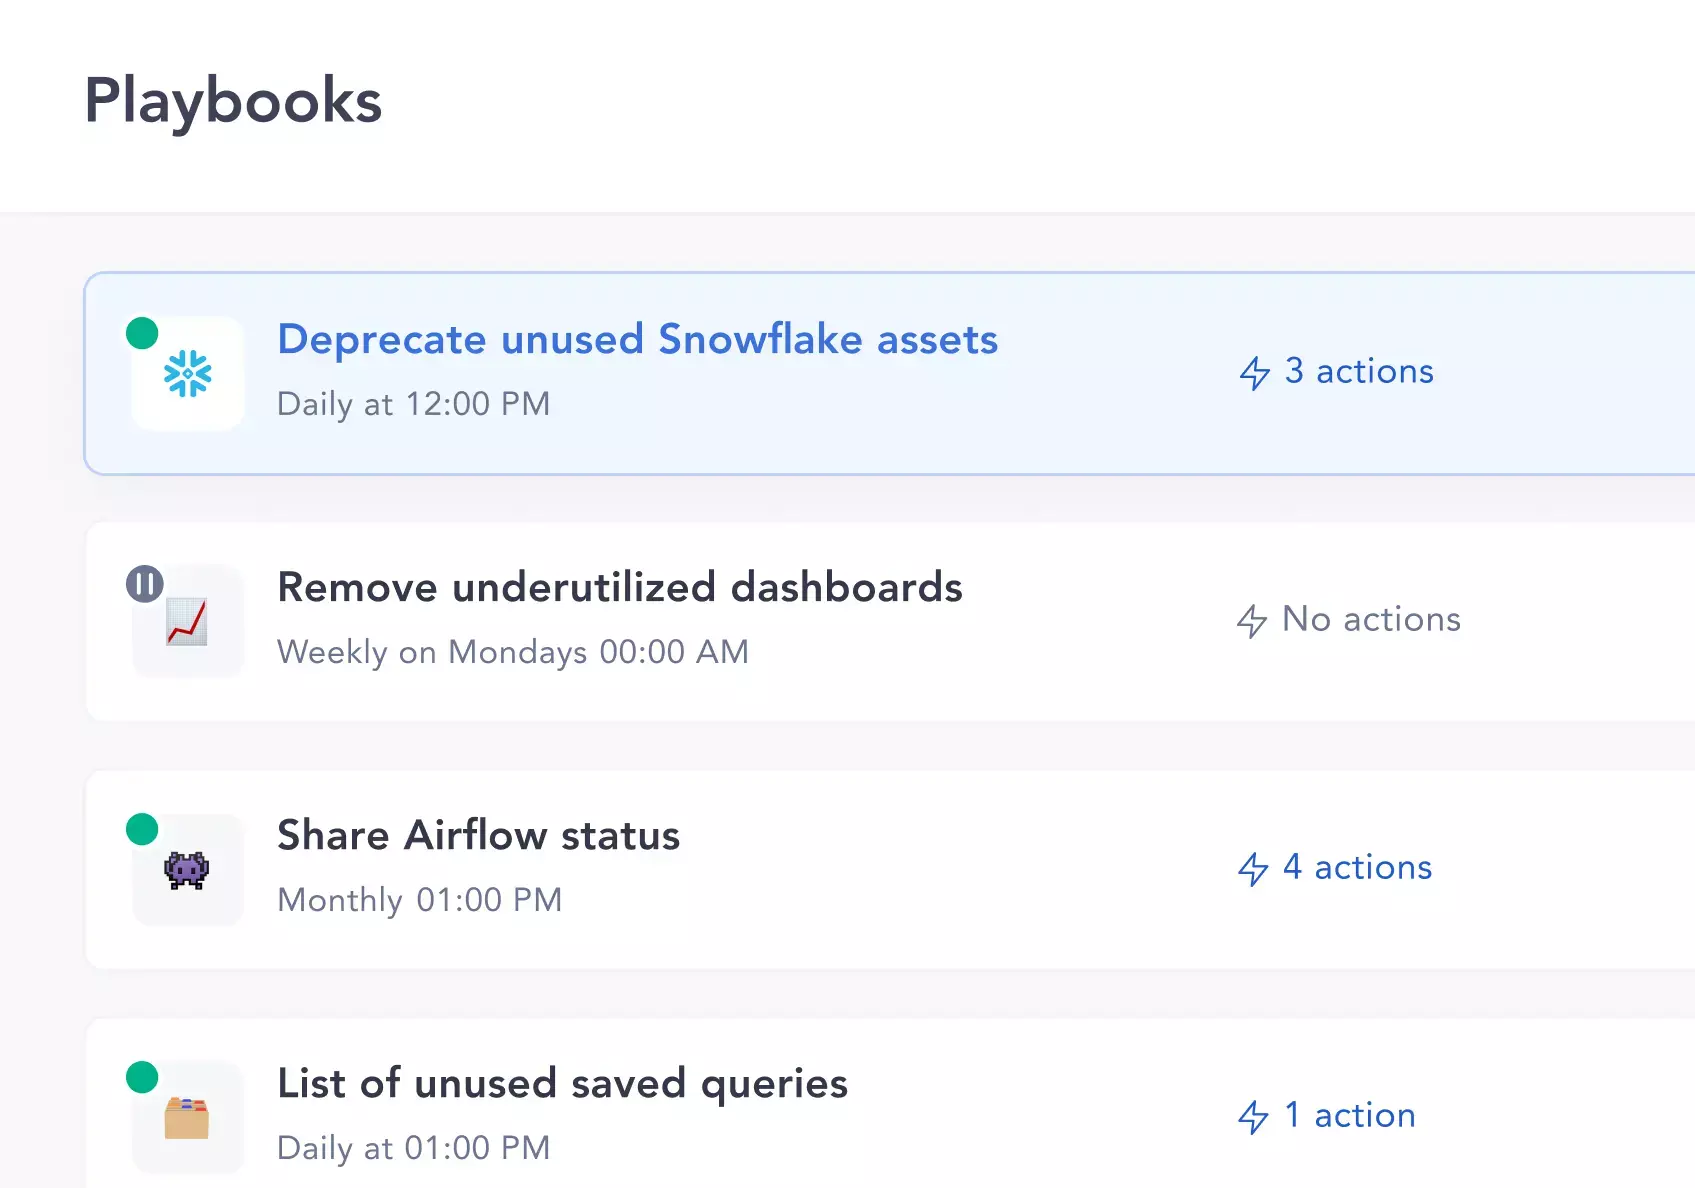Viewport: 1695px width, 1188px height.
Task: Click the Weekly on Mondays 00:00 AM schedule
Action: 512,652
